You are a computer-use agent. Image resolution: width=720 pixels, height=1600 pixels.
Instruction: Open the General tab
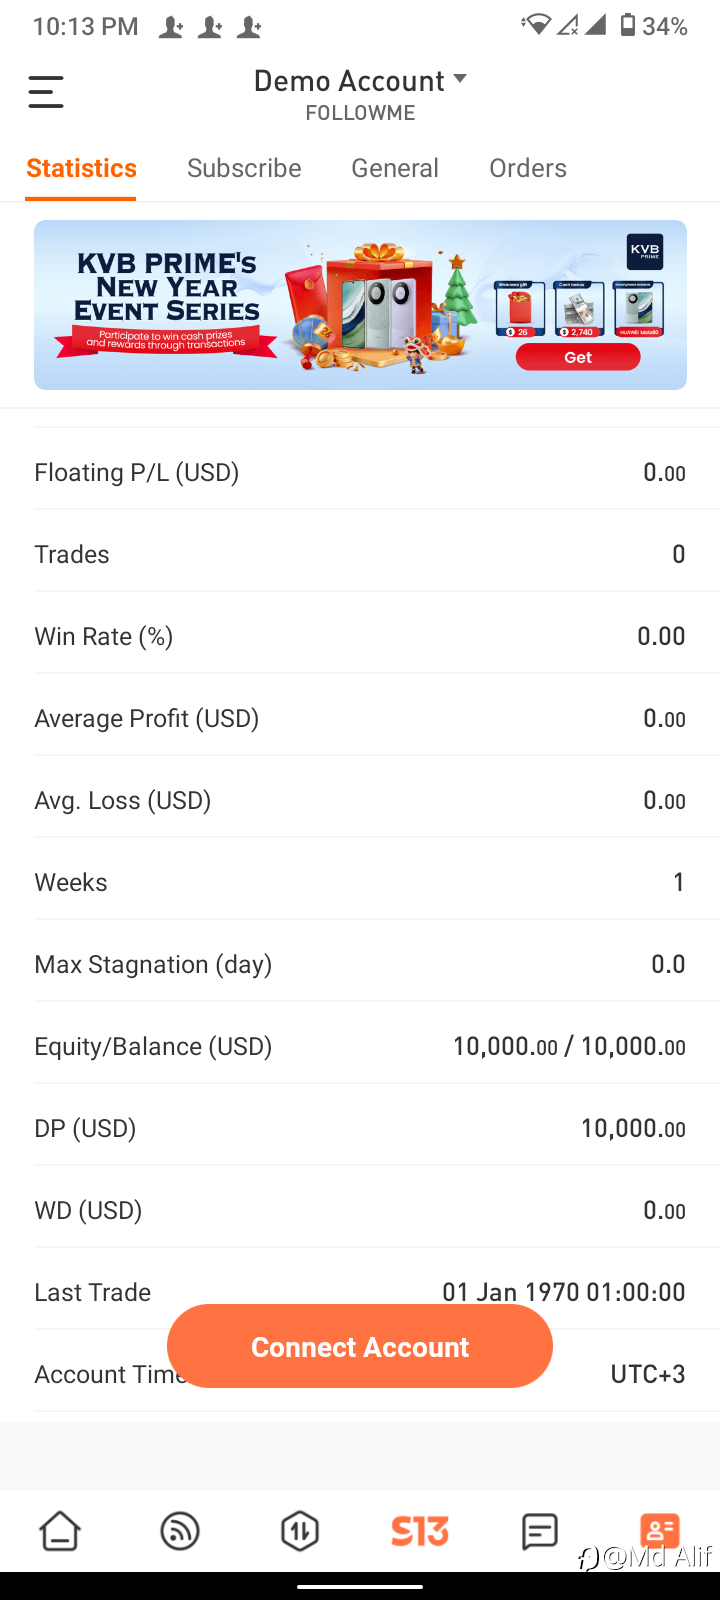395,168
